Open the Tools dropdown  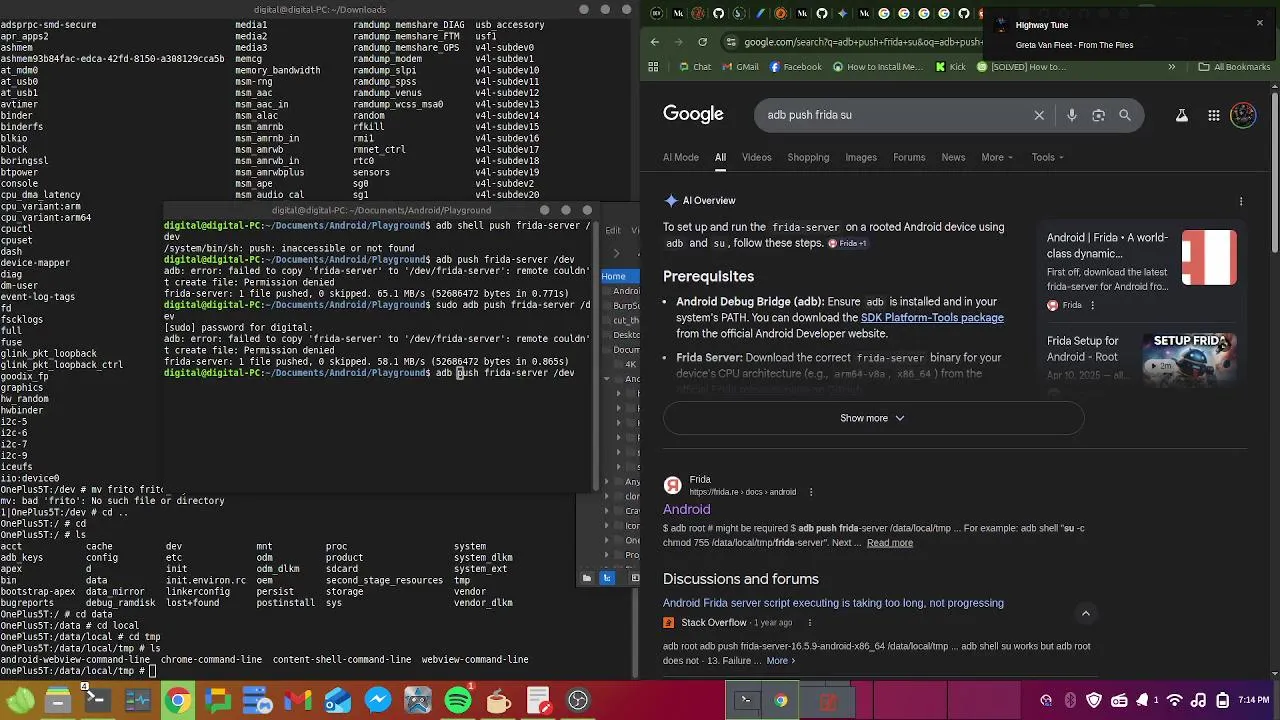[x=1047, y=157]
